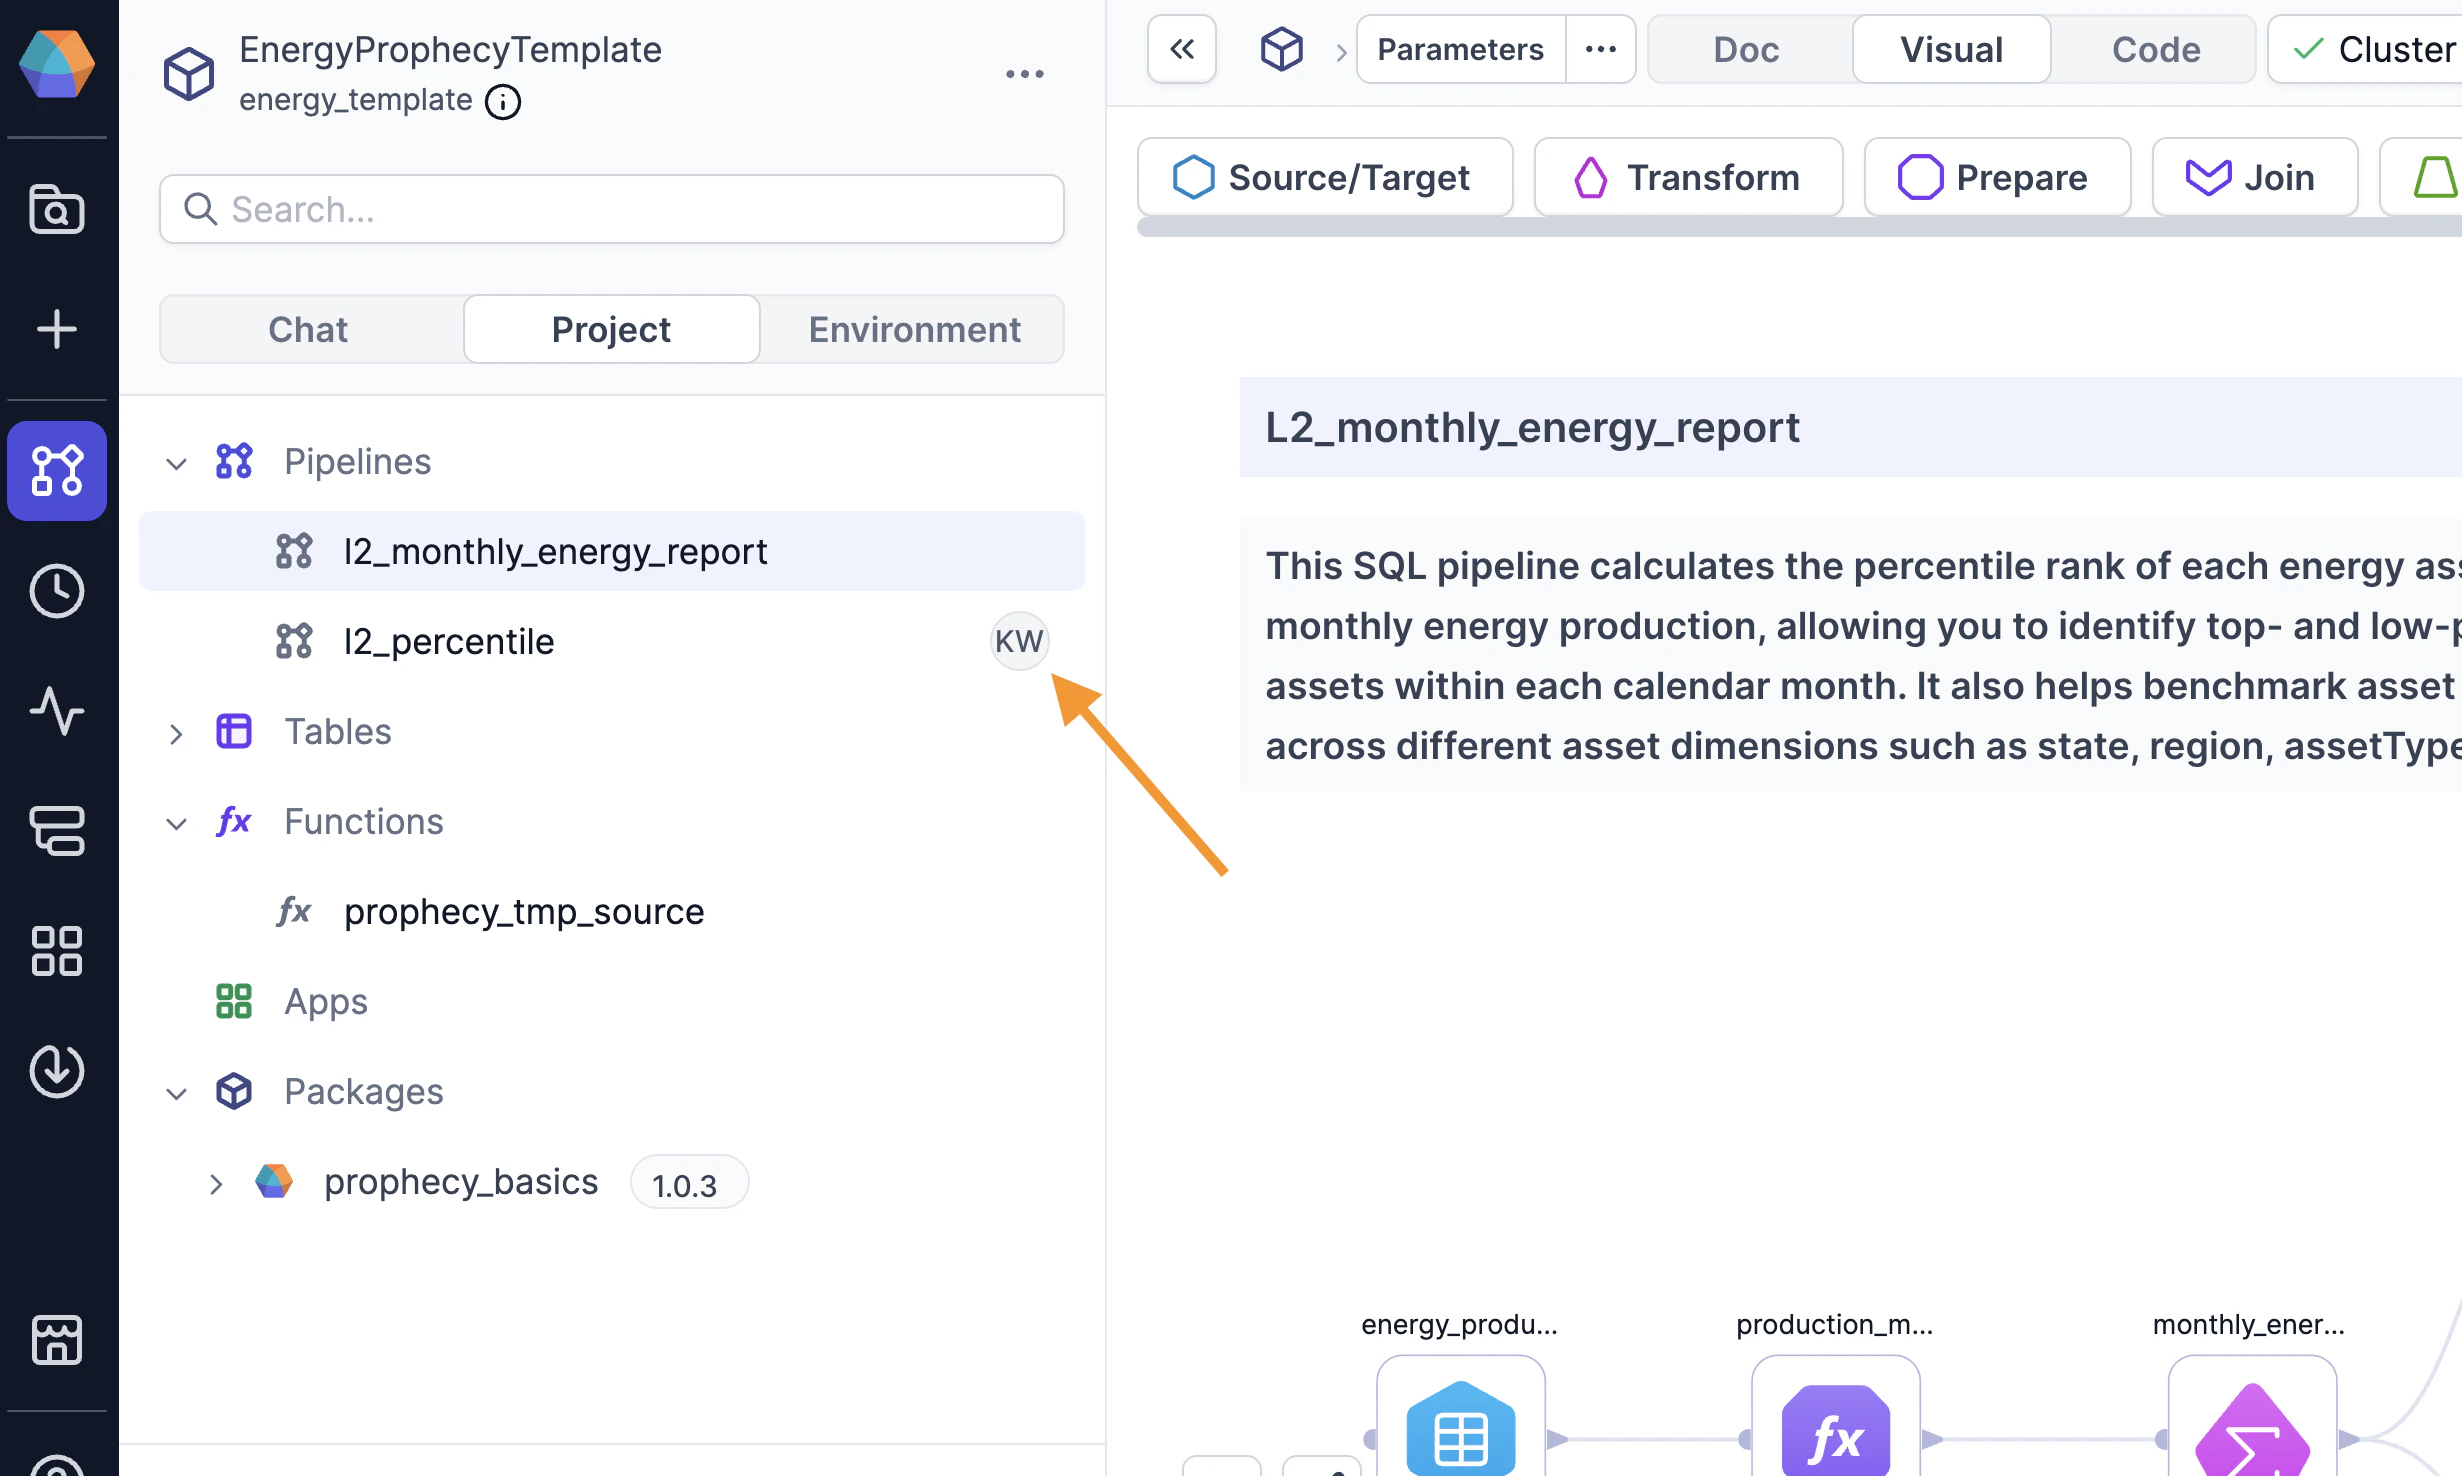Switch to the Environment tab
Image resolution: width=2462 pixels, height=1476 pixels.
click(914, 329)
